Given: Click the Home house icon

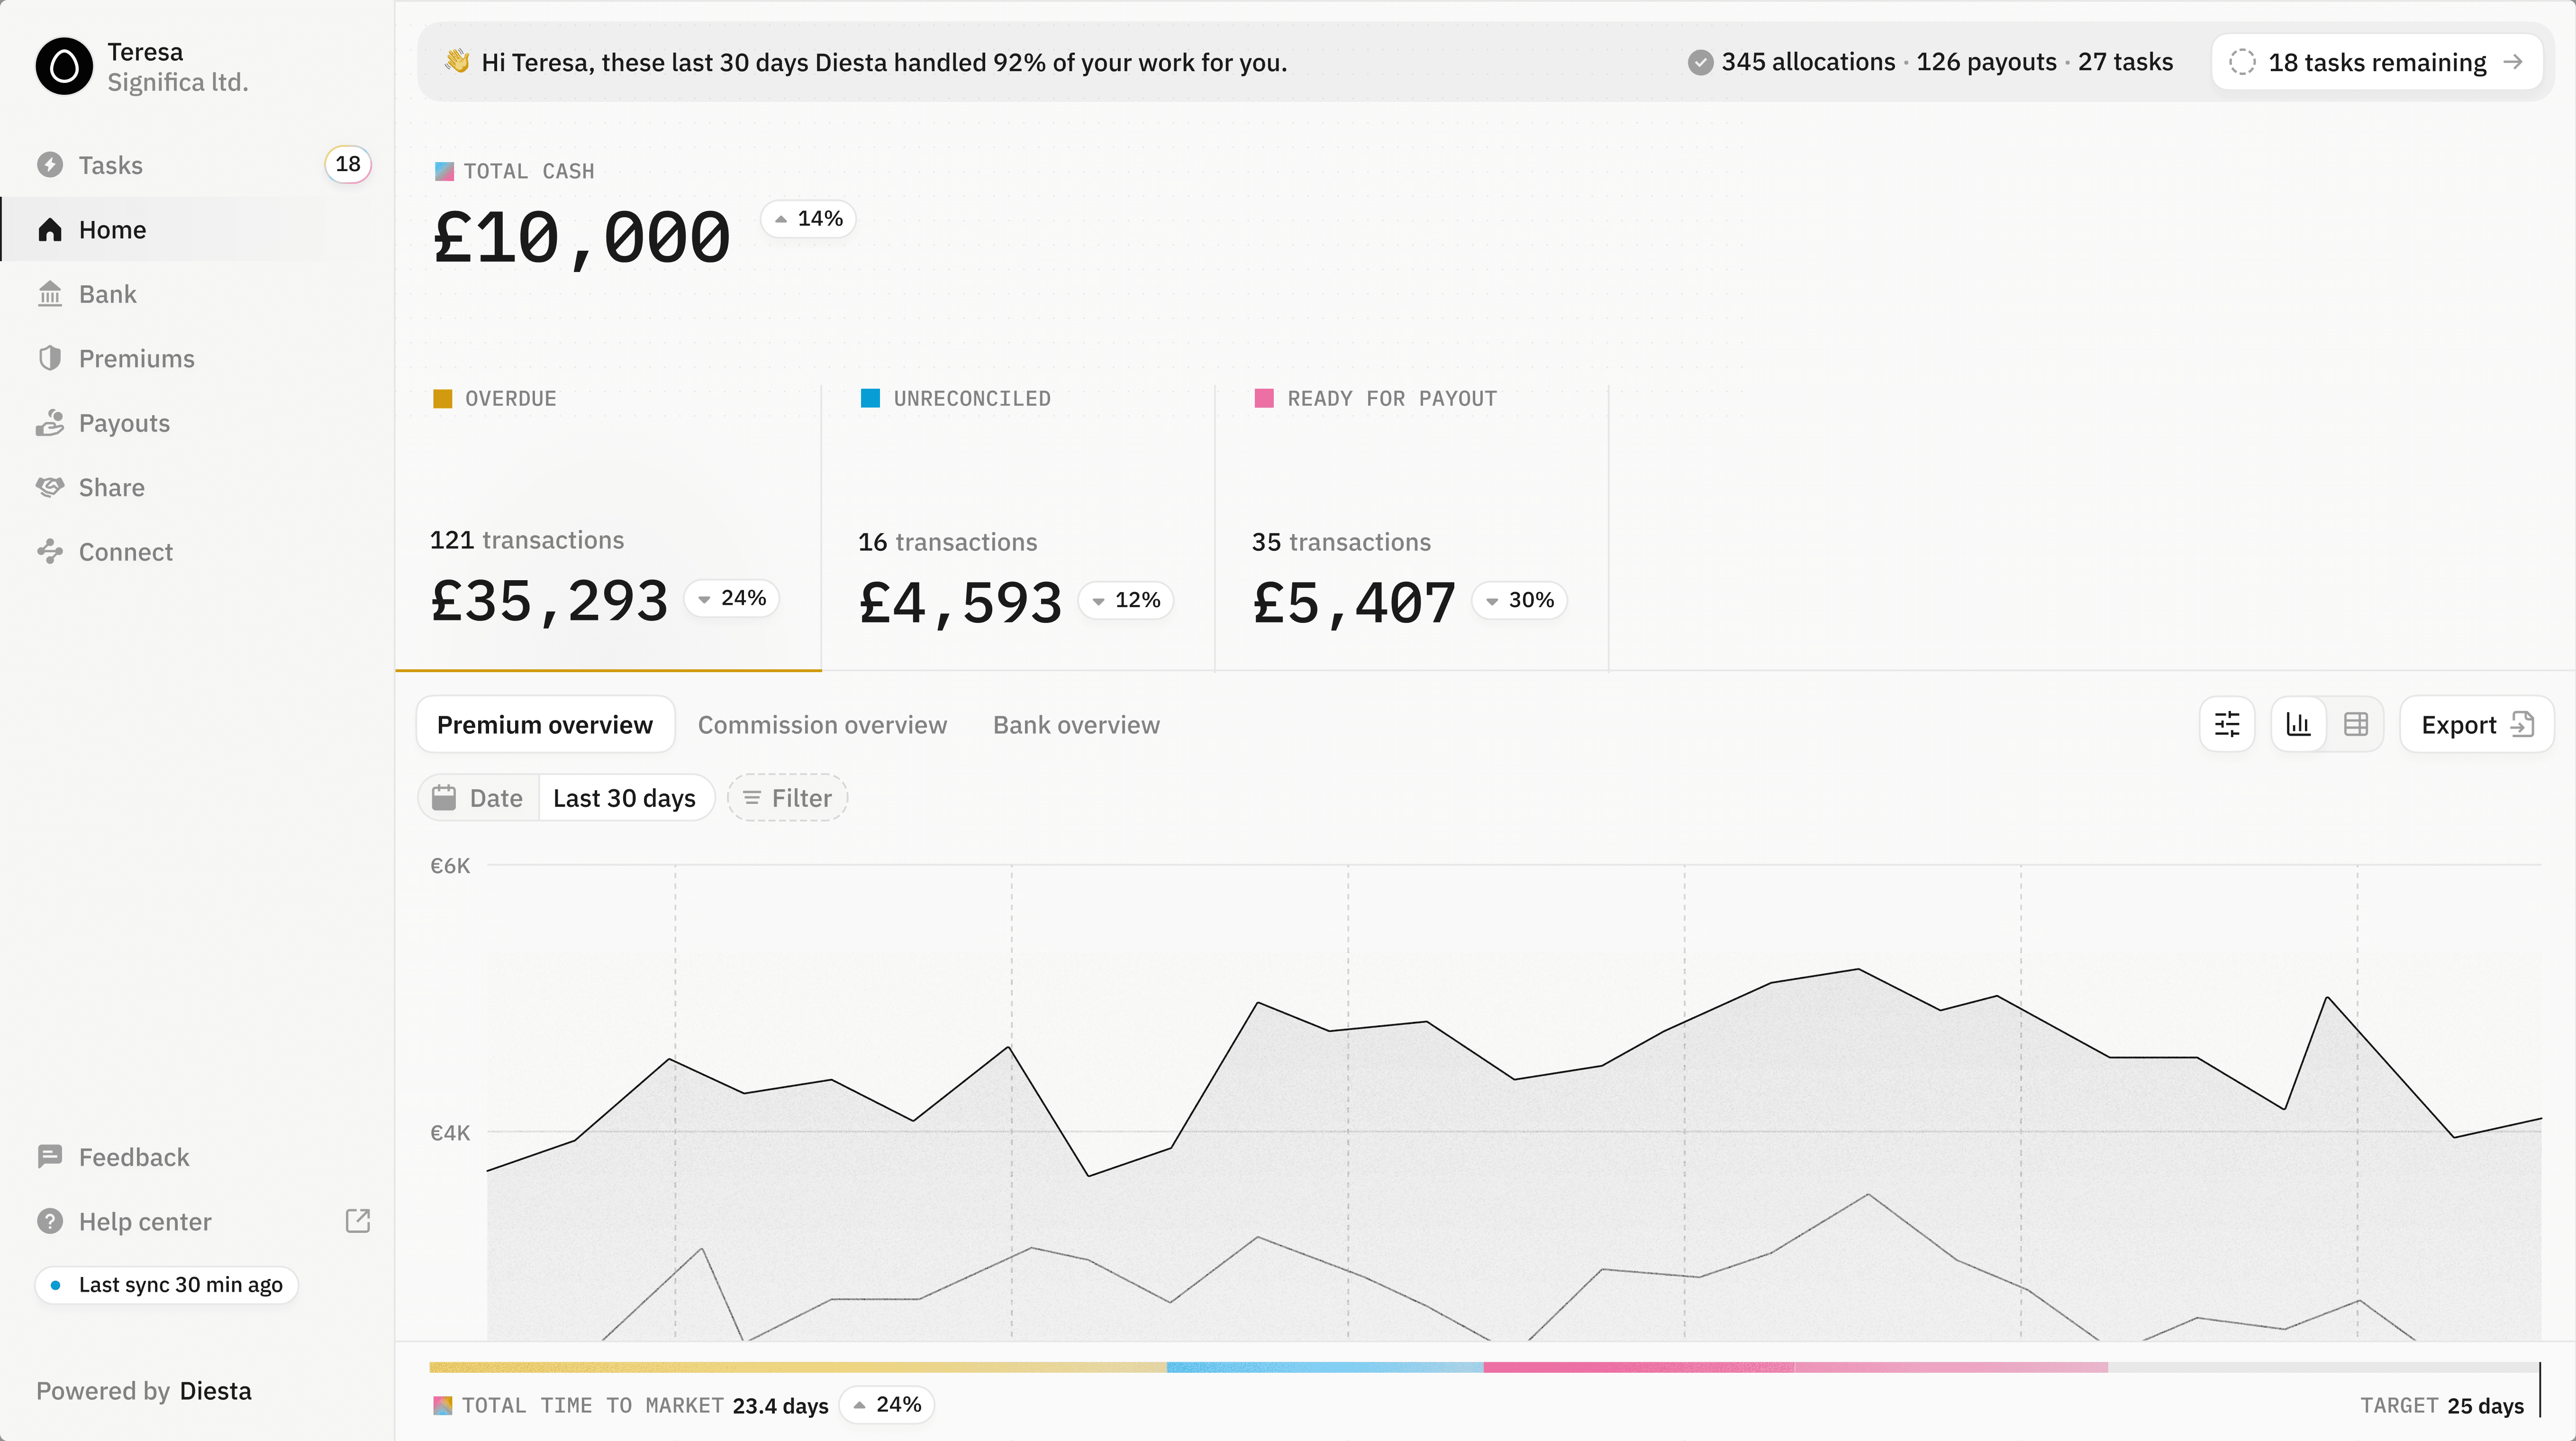Looking at the screenshot, I should pos(50,230).
